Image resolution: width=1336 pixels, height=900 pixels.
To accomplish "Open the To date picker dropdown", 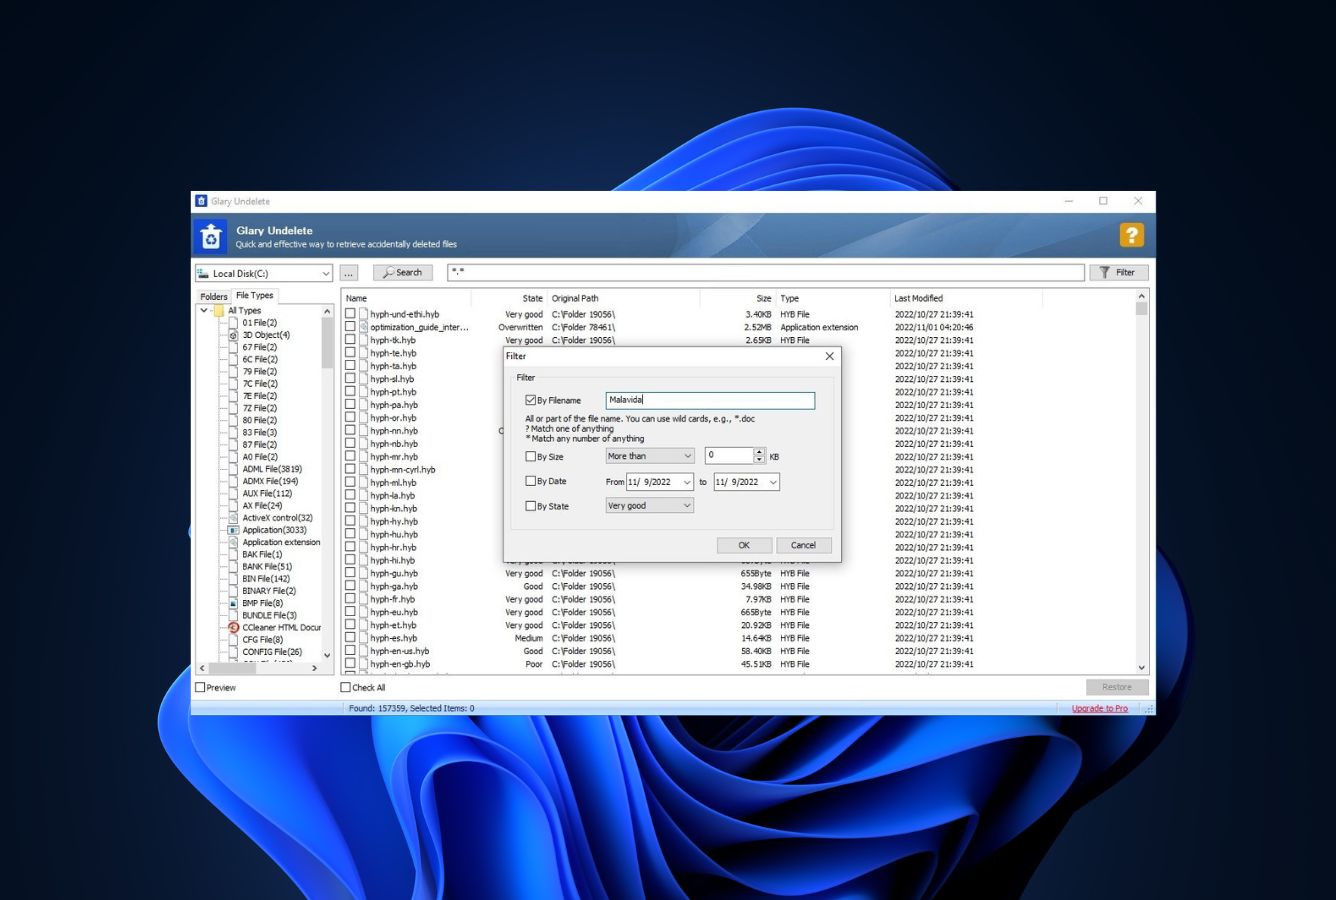I will (x=772, y=482).
